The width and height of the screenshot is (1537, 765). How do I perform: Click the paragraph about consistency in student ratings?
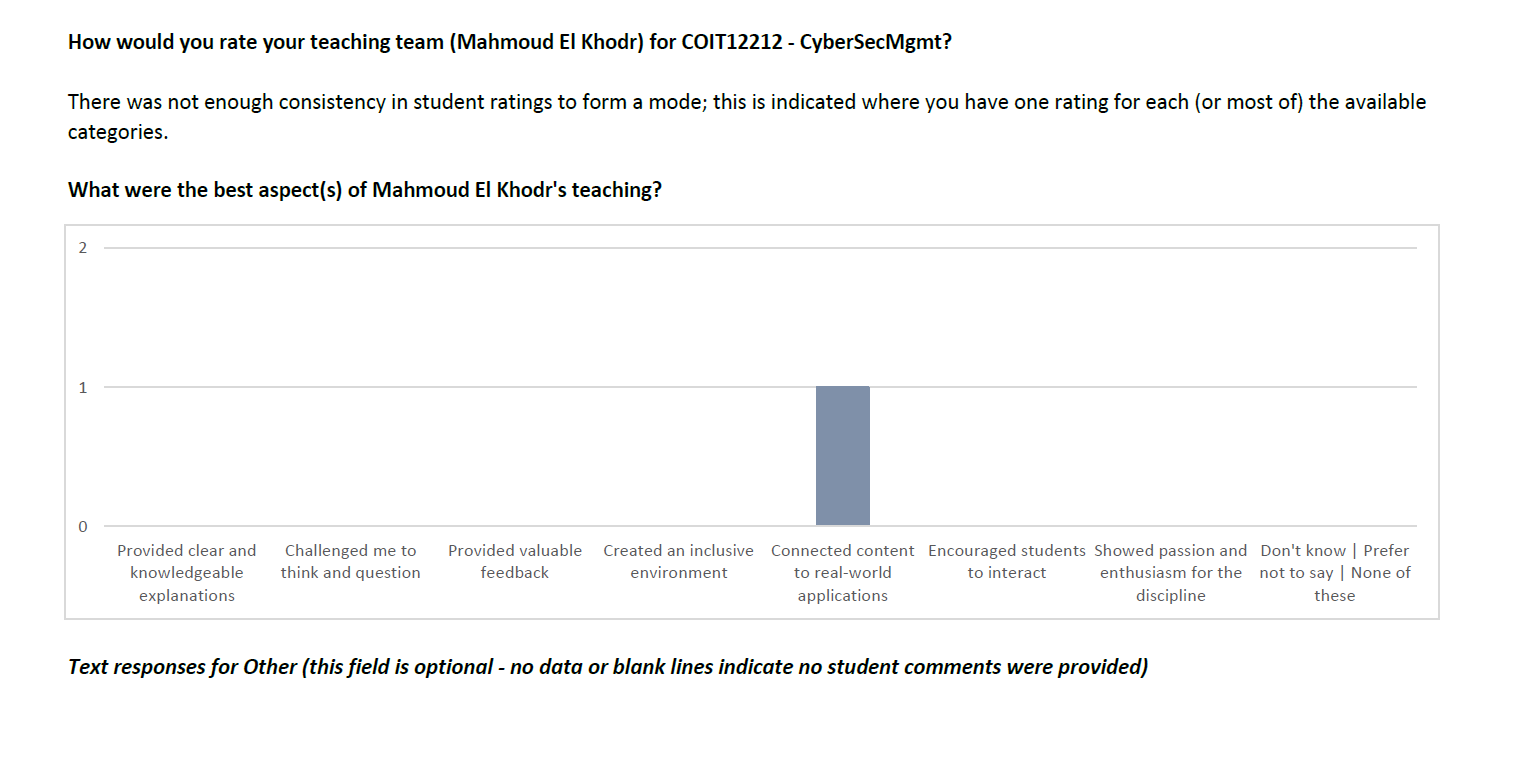[747, 116]
